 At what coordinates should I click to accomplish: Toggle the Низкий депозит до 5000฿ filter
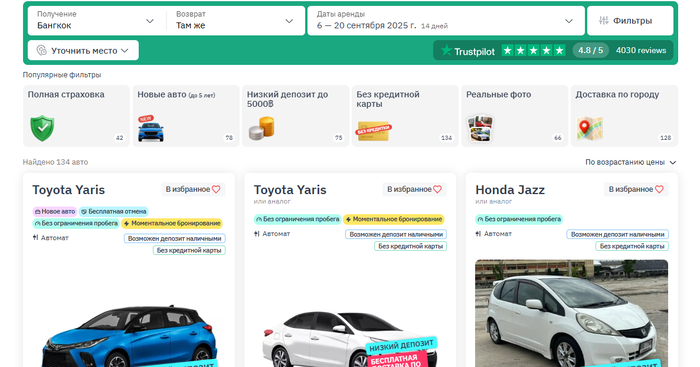pos(296,116)
